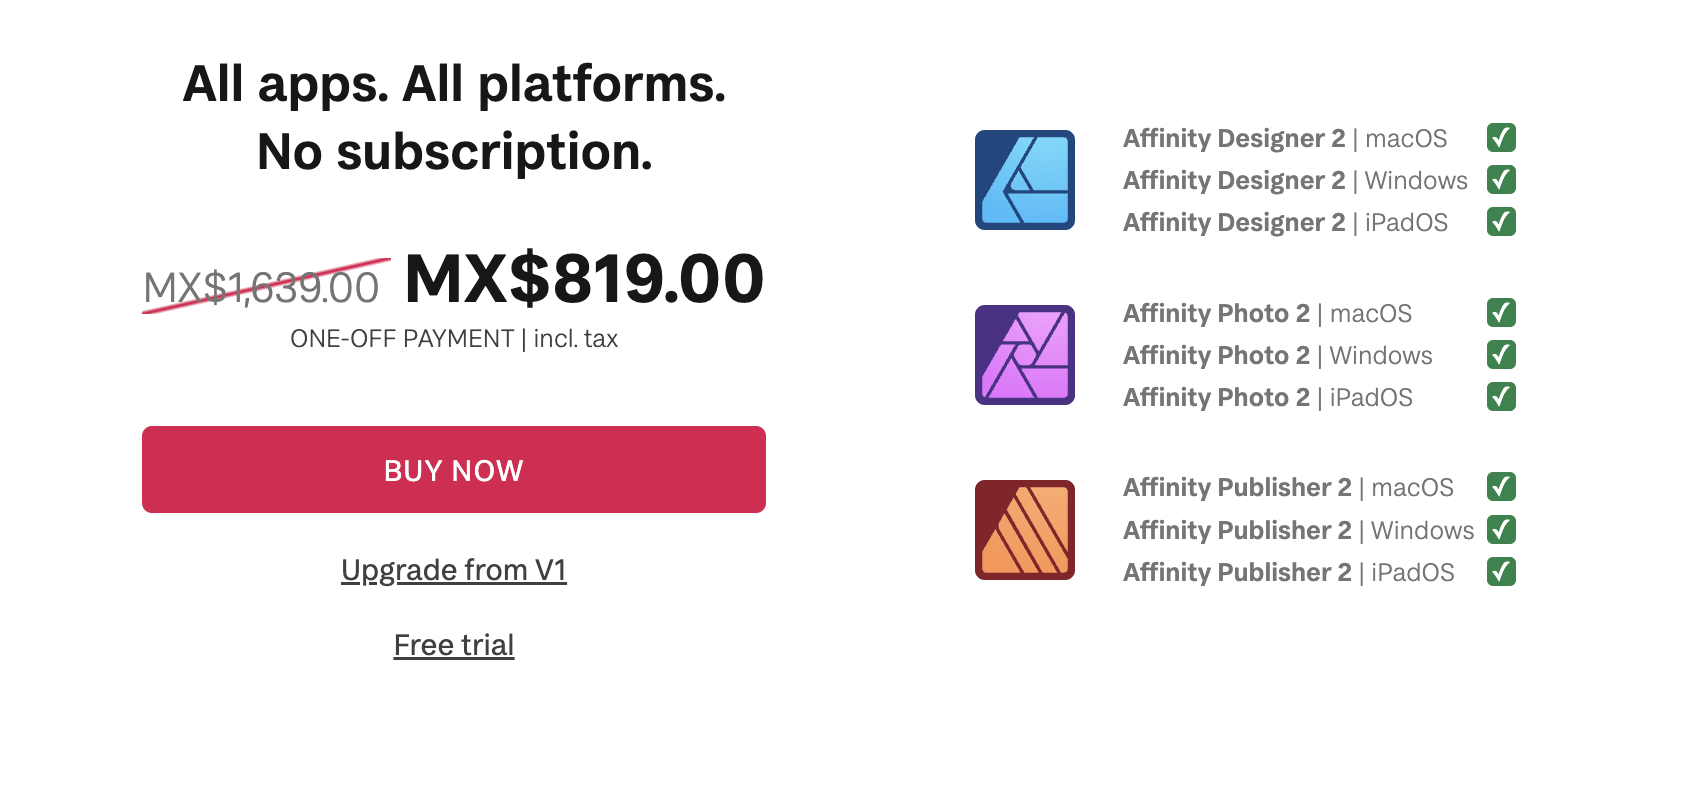This screenshot has width=1694, height=796.
Task: Click the Affinity Designer 2 macOS checkmark
Action: pos(1501,138)
